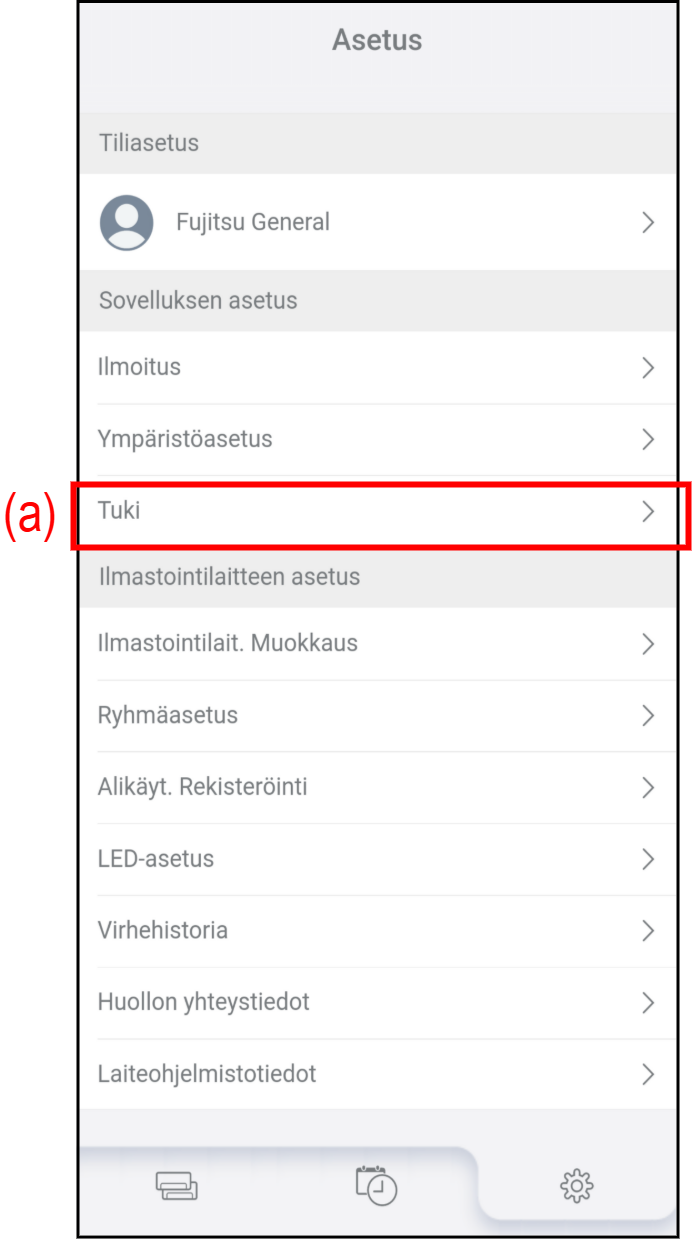693x1239 pixels.
Task: Open the schedule timer tab icon
Action: (377, 1185)
